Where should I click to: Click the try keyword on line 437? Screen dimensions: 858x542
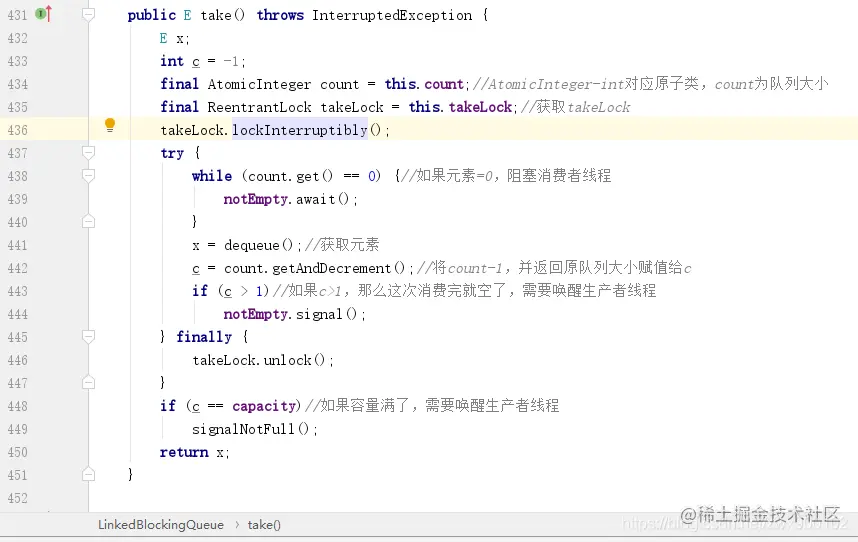(172, 153)
